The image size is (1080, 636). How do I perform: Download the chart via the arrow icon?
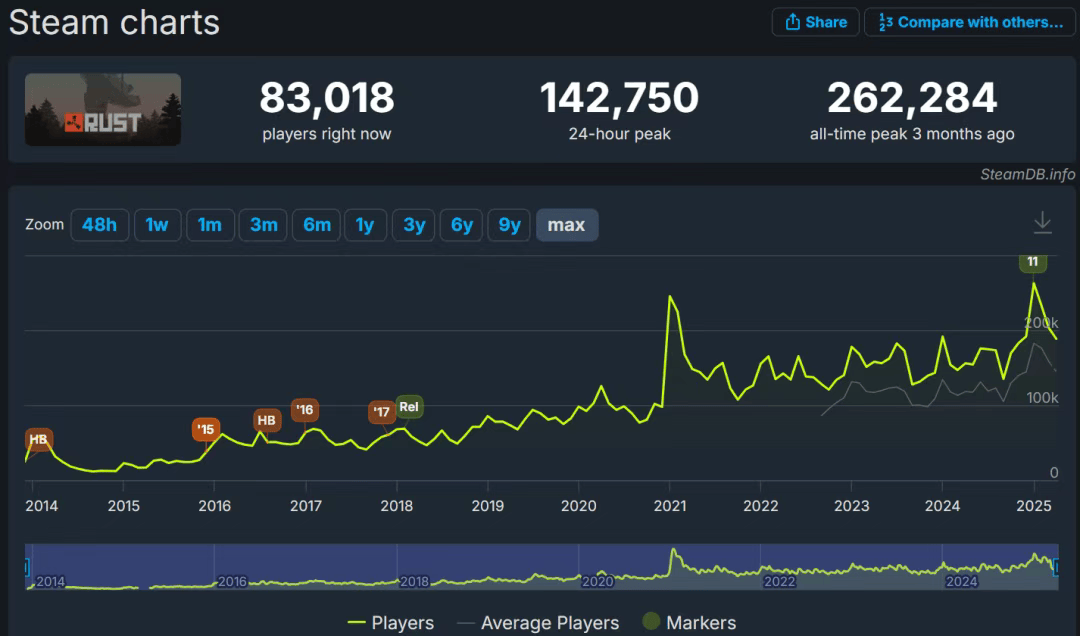tap(1042, 223)
